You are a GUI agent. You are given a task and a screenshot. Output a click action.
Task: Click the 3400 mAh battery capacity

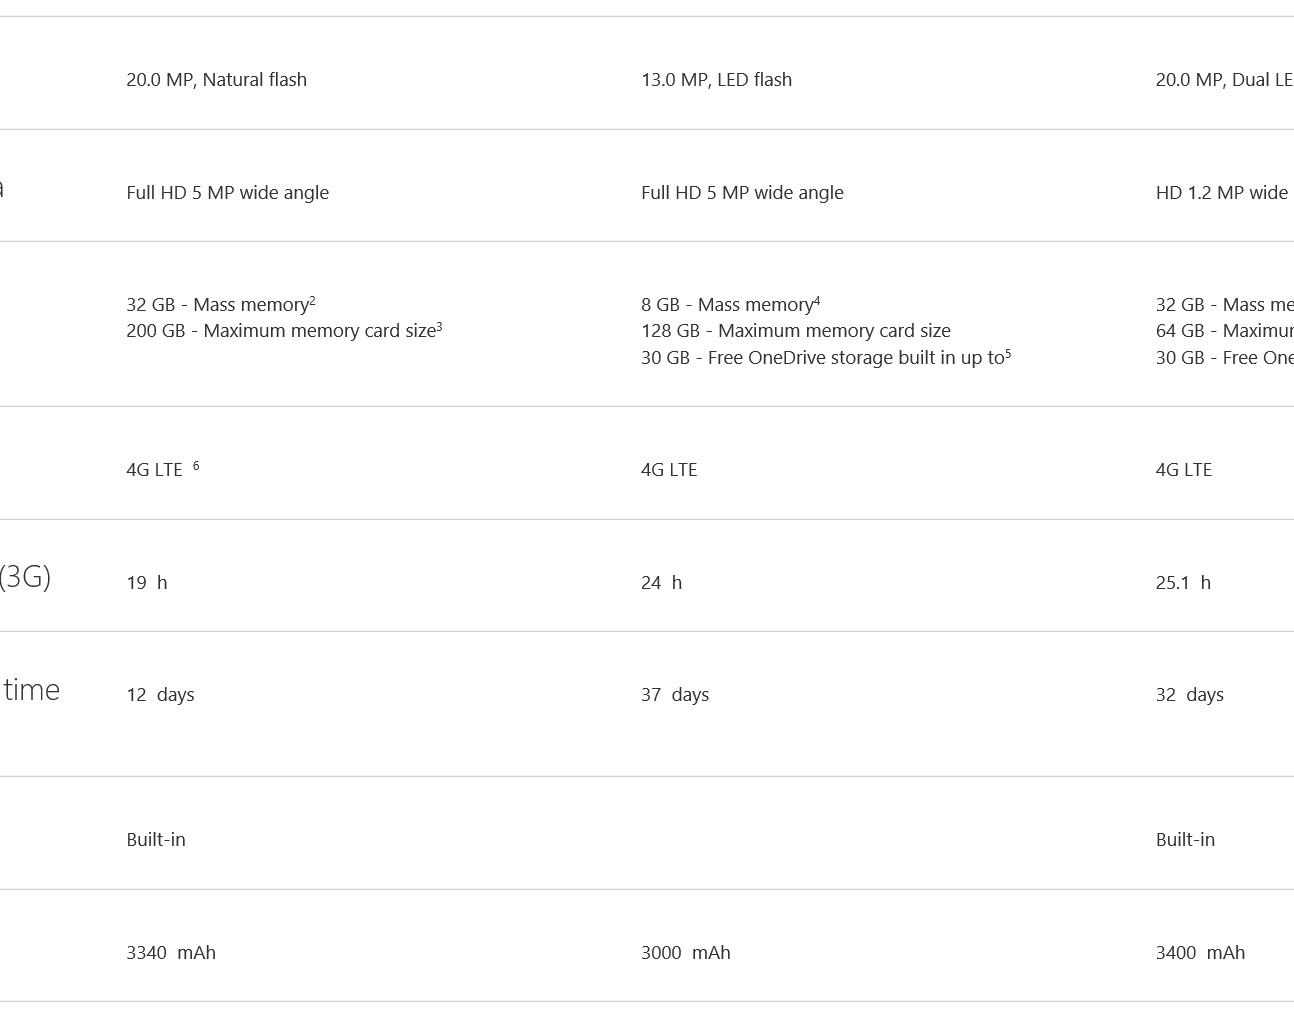click(x=1200, y=952)
